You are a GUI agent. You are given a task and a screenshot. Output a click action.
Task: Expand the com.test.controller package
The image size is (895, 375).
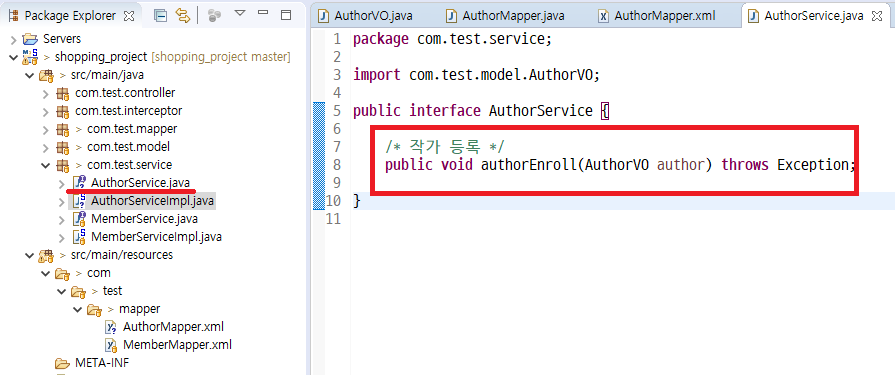click(46, 93)
